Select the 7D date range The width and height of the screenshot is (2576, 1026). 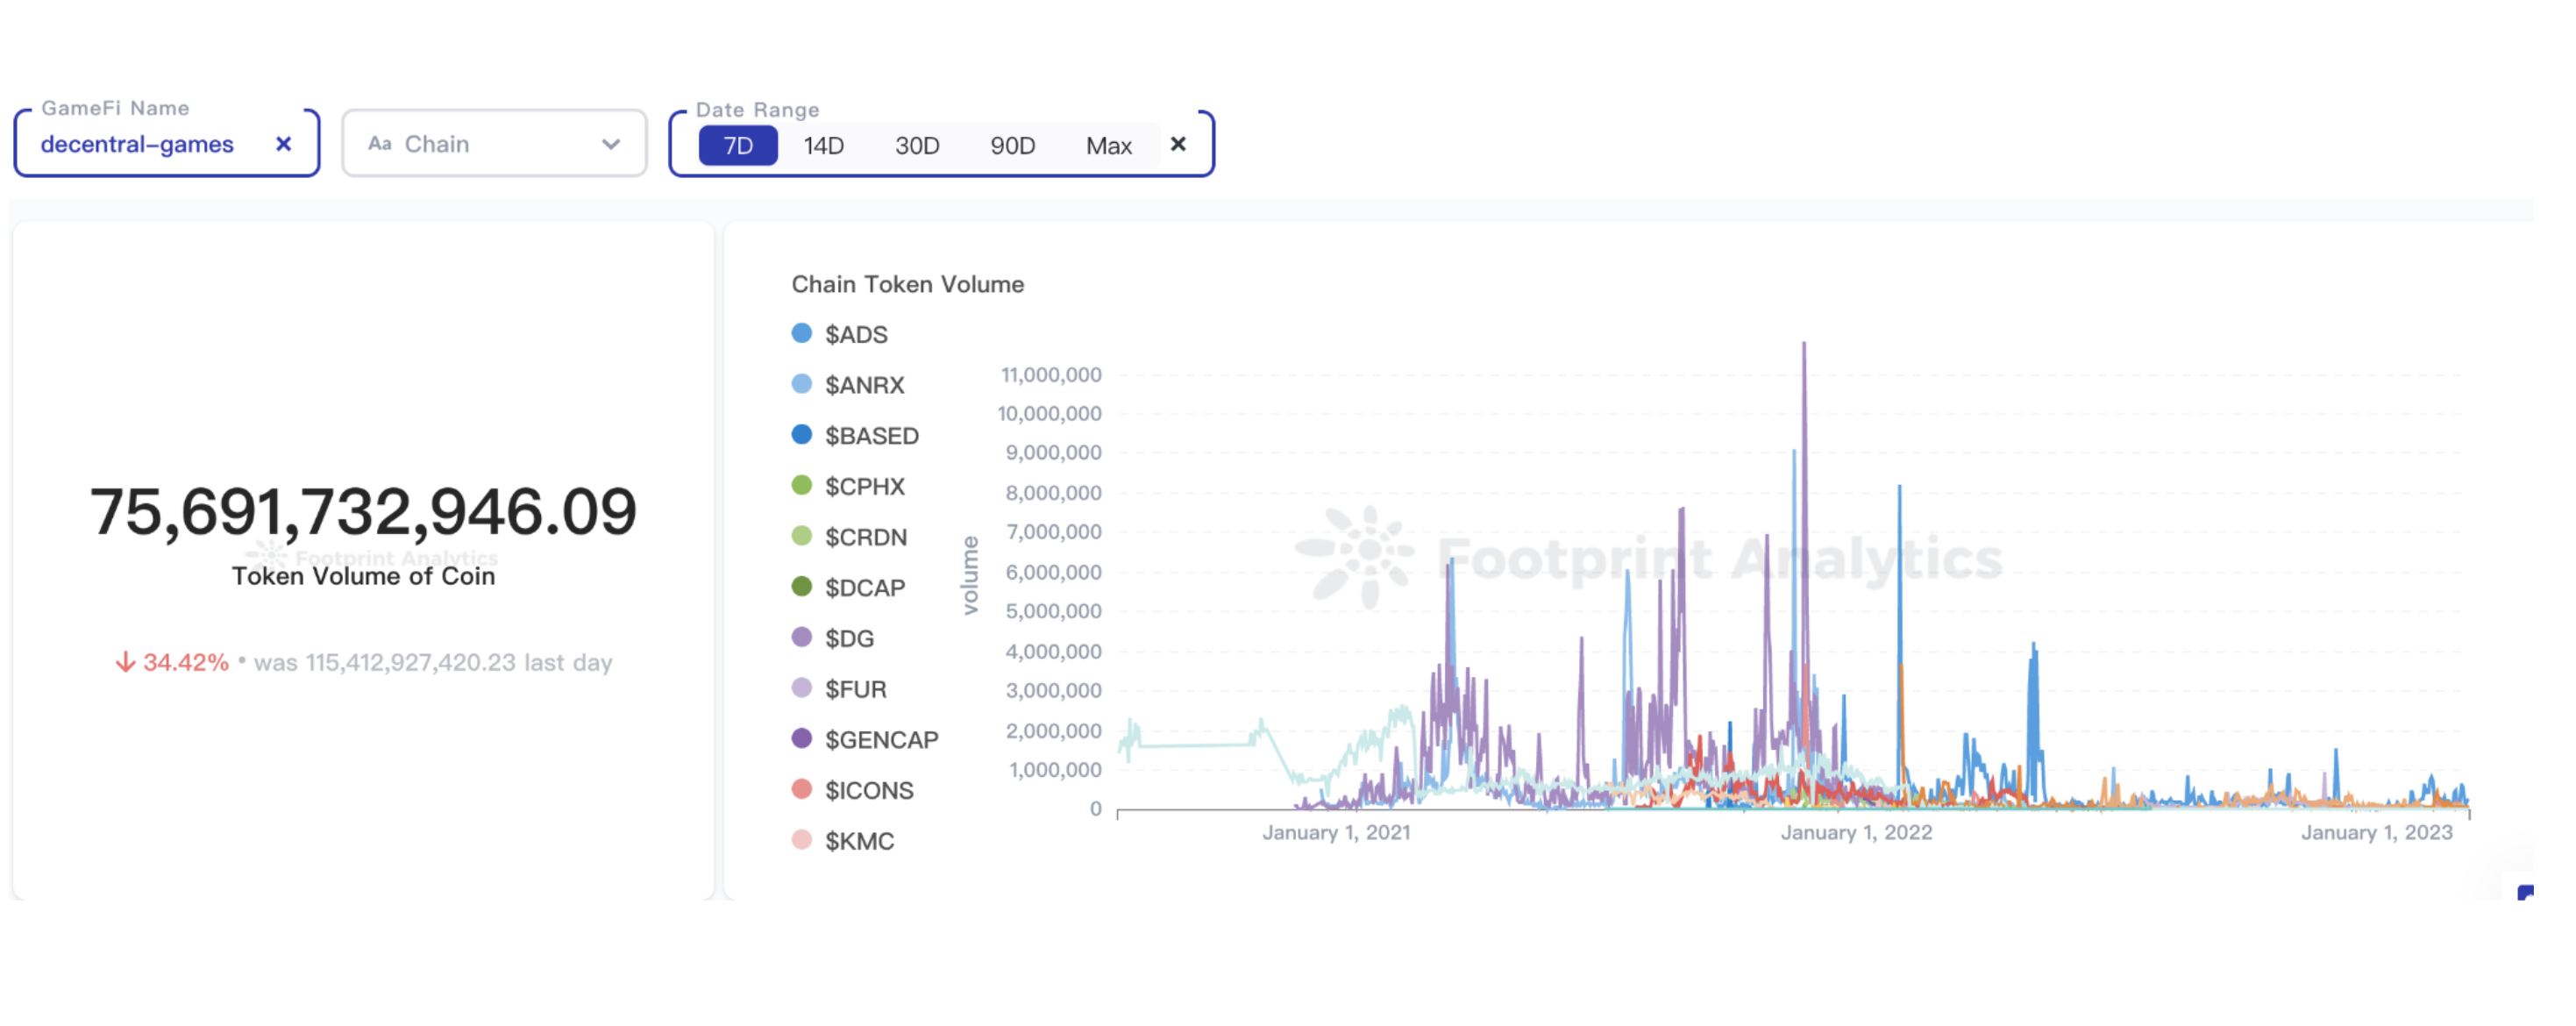pyautogui.click(x=738, y=146)
